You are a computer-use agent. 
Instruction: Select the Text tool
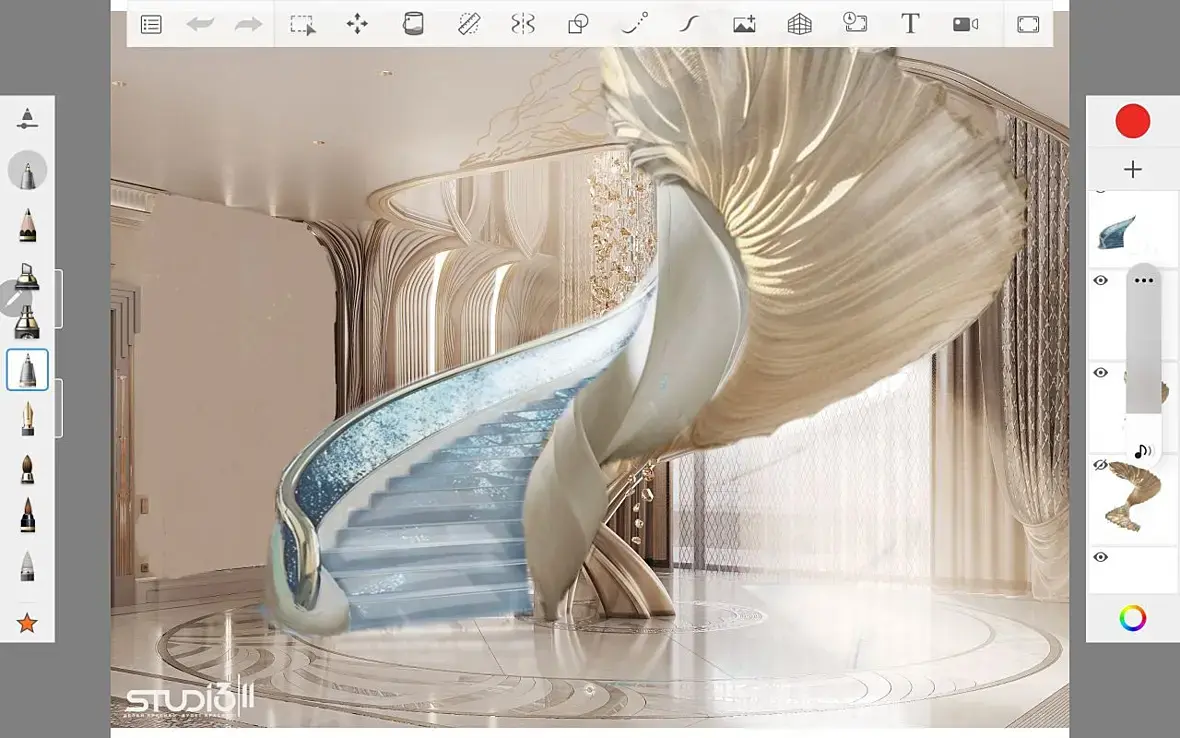pyautogui.click(x=910, y=24)
